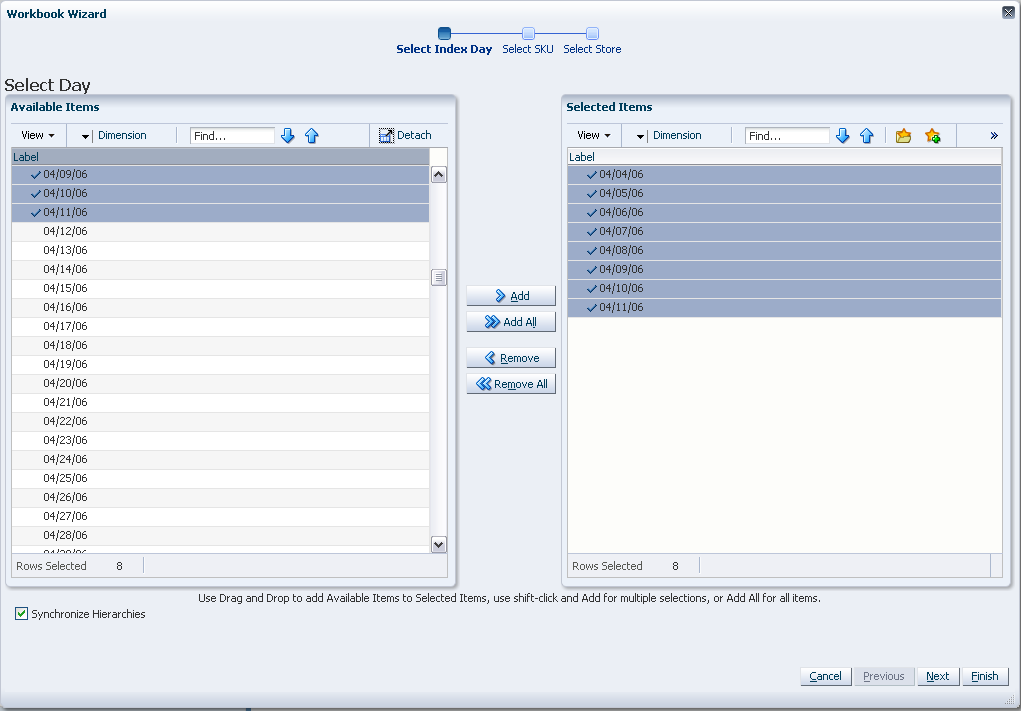Screen dimensions: 1021x711
Task: Click the Find previous arrow in Selected Items
Action: click(x=867, y=135)
